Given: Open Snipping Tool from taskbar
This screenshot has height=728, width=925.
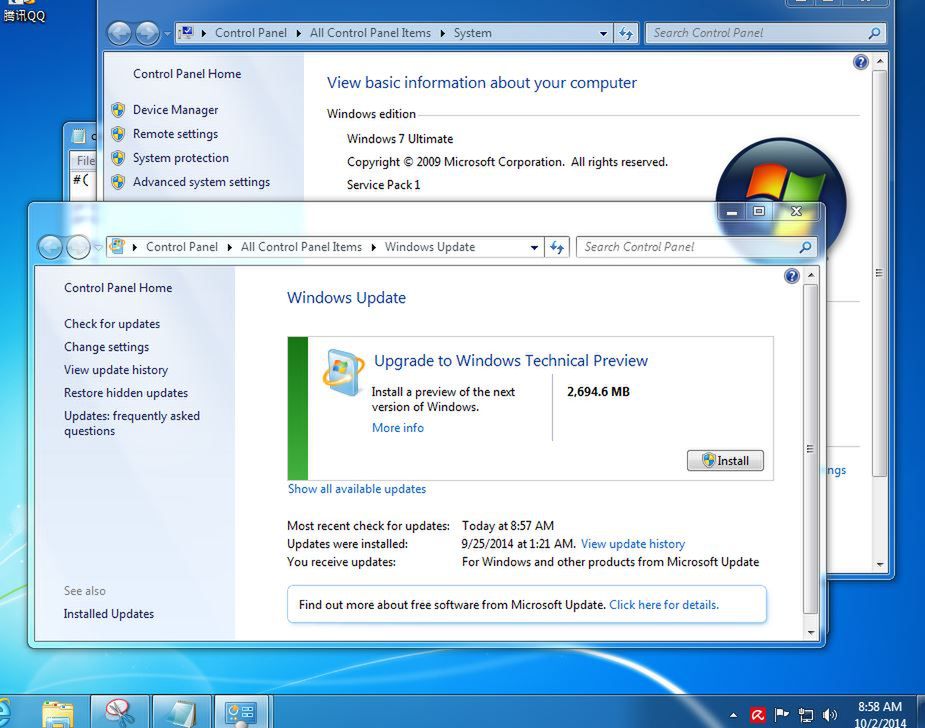Looking at the screenshot, I should [x=120, y=712].
